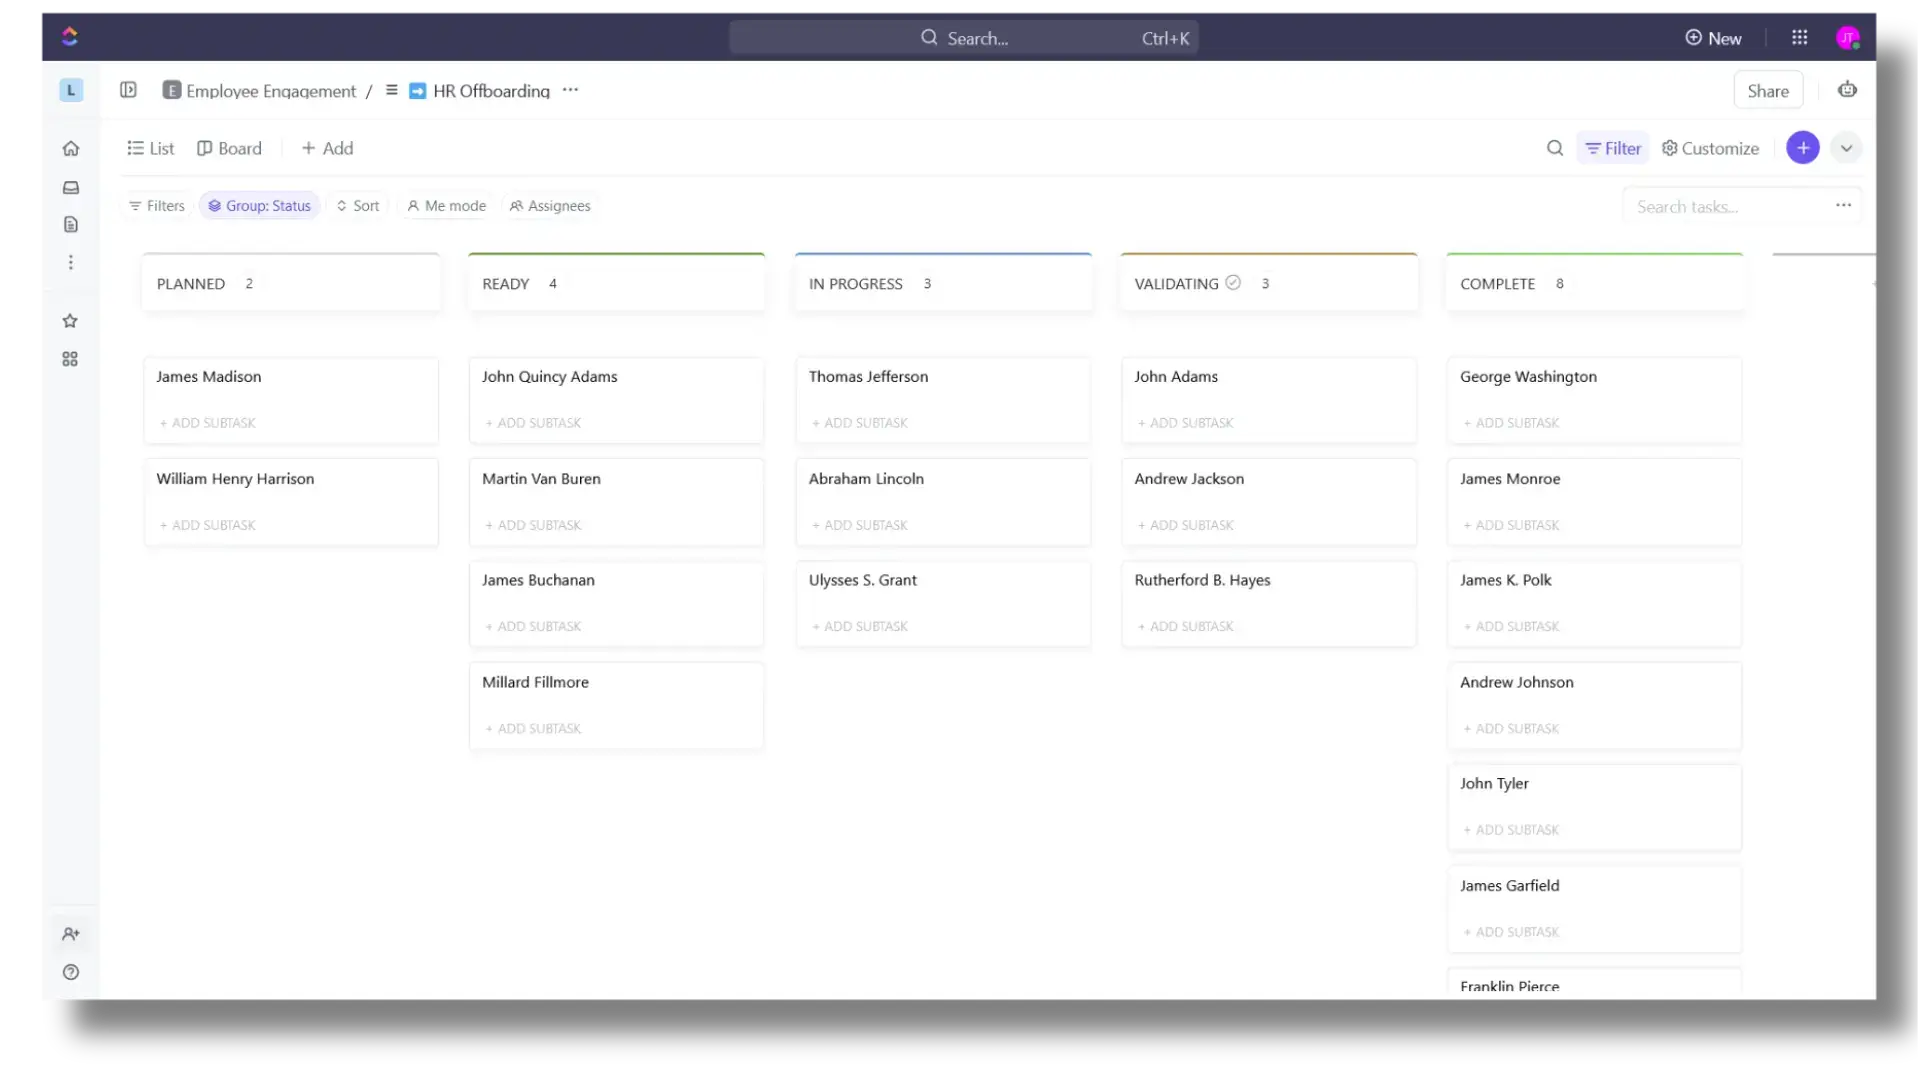Click the Search tasks input field
The height and width of the screenshot is (1080, 1920).
coord(1725,207)
